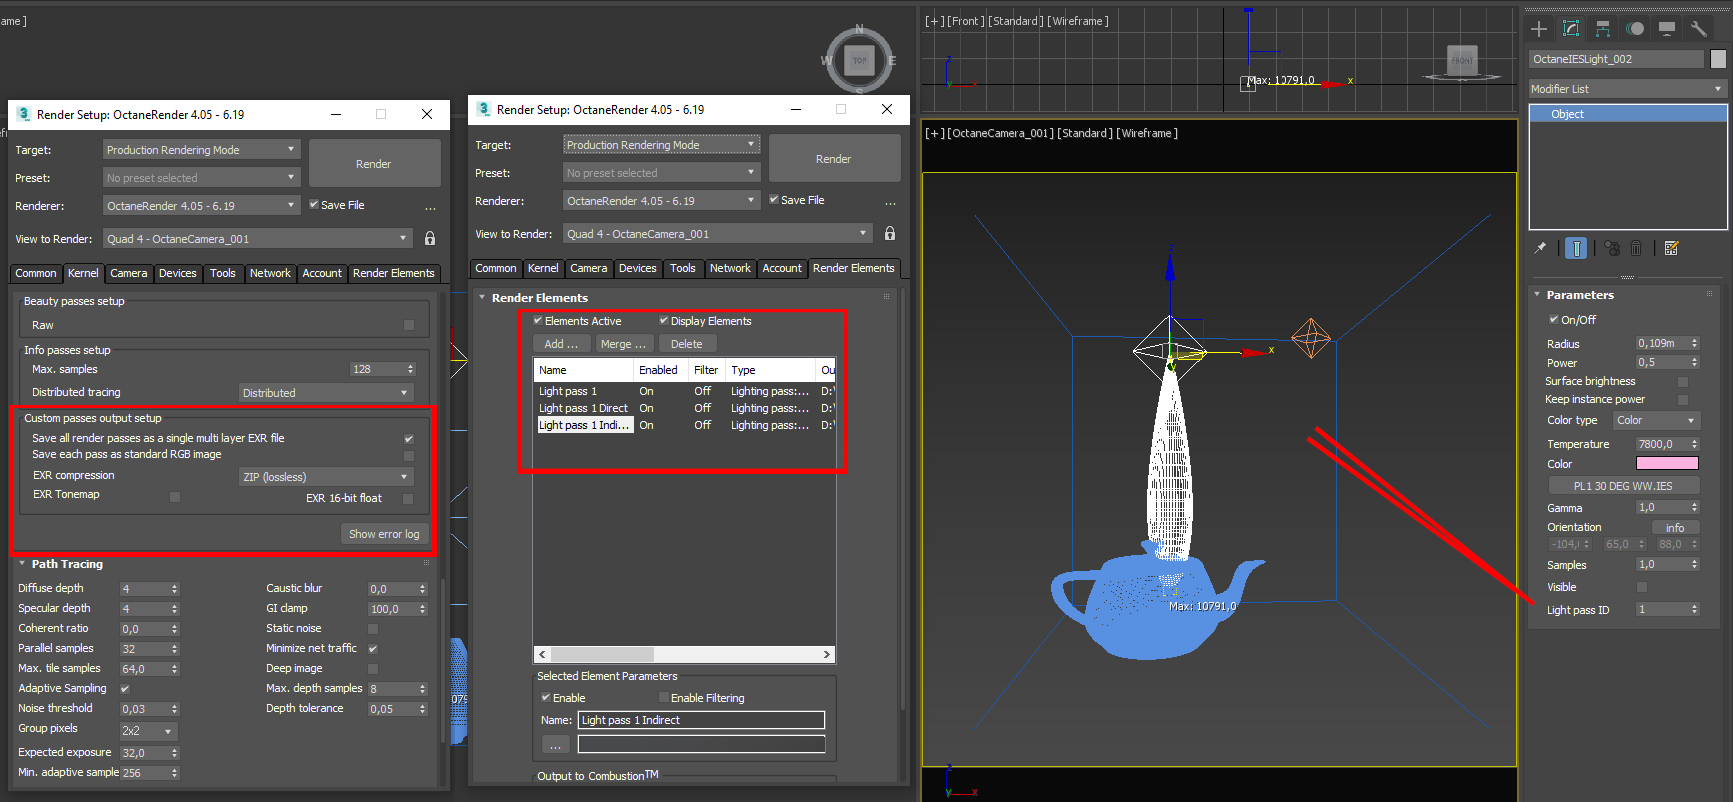Toggle Save File in Kernel-tab Render Setup window
Viewport: 1733px width, 802px height.
(314, 205)
